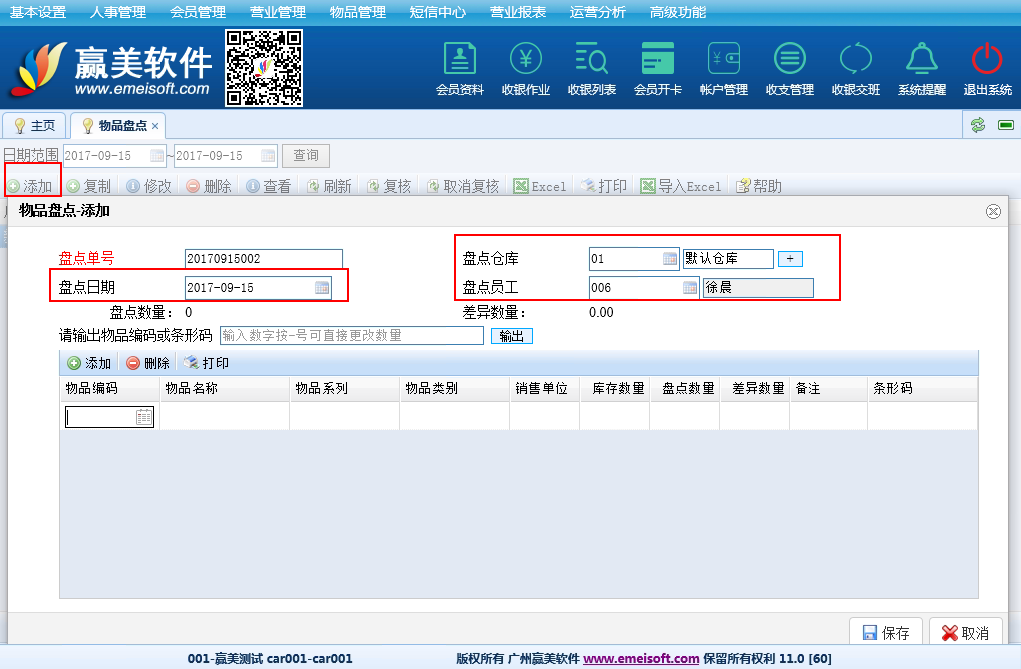Click the 输出 button beside barcode field
Screen dimensions: 1021x669
click(511, 336)
